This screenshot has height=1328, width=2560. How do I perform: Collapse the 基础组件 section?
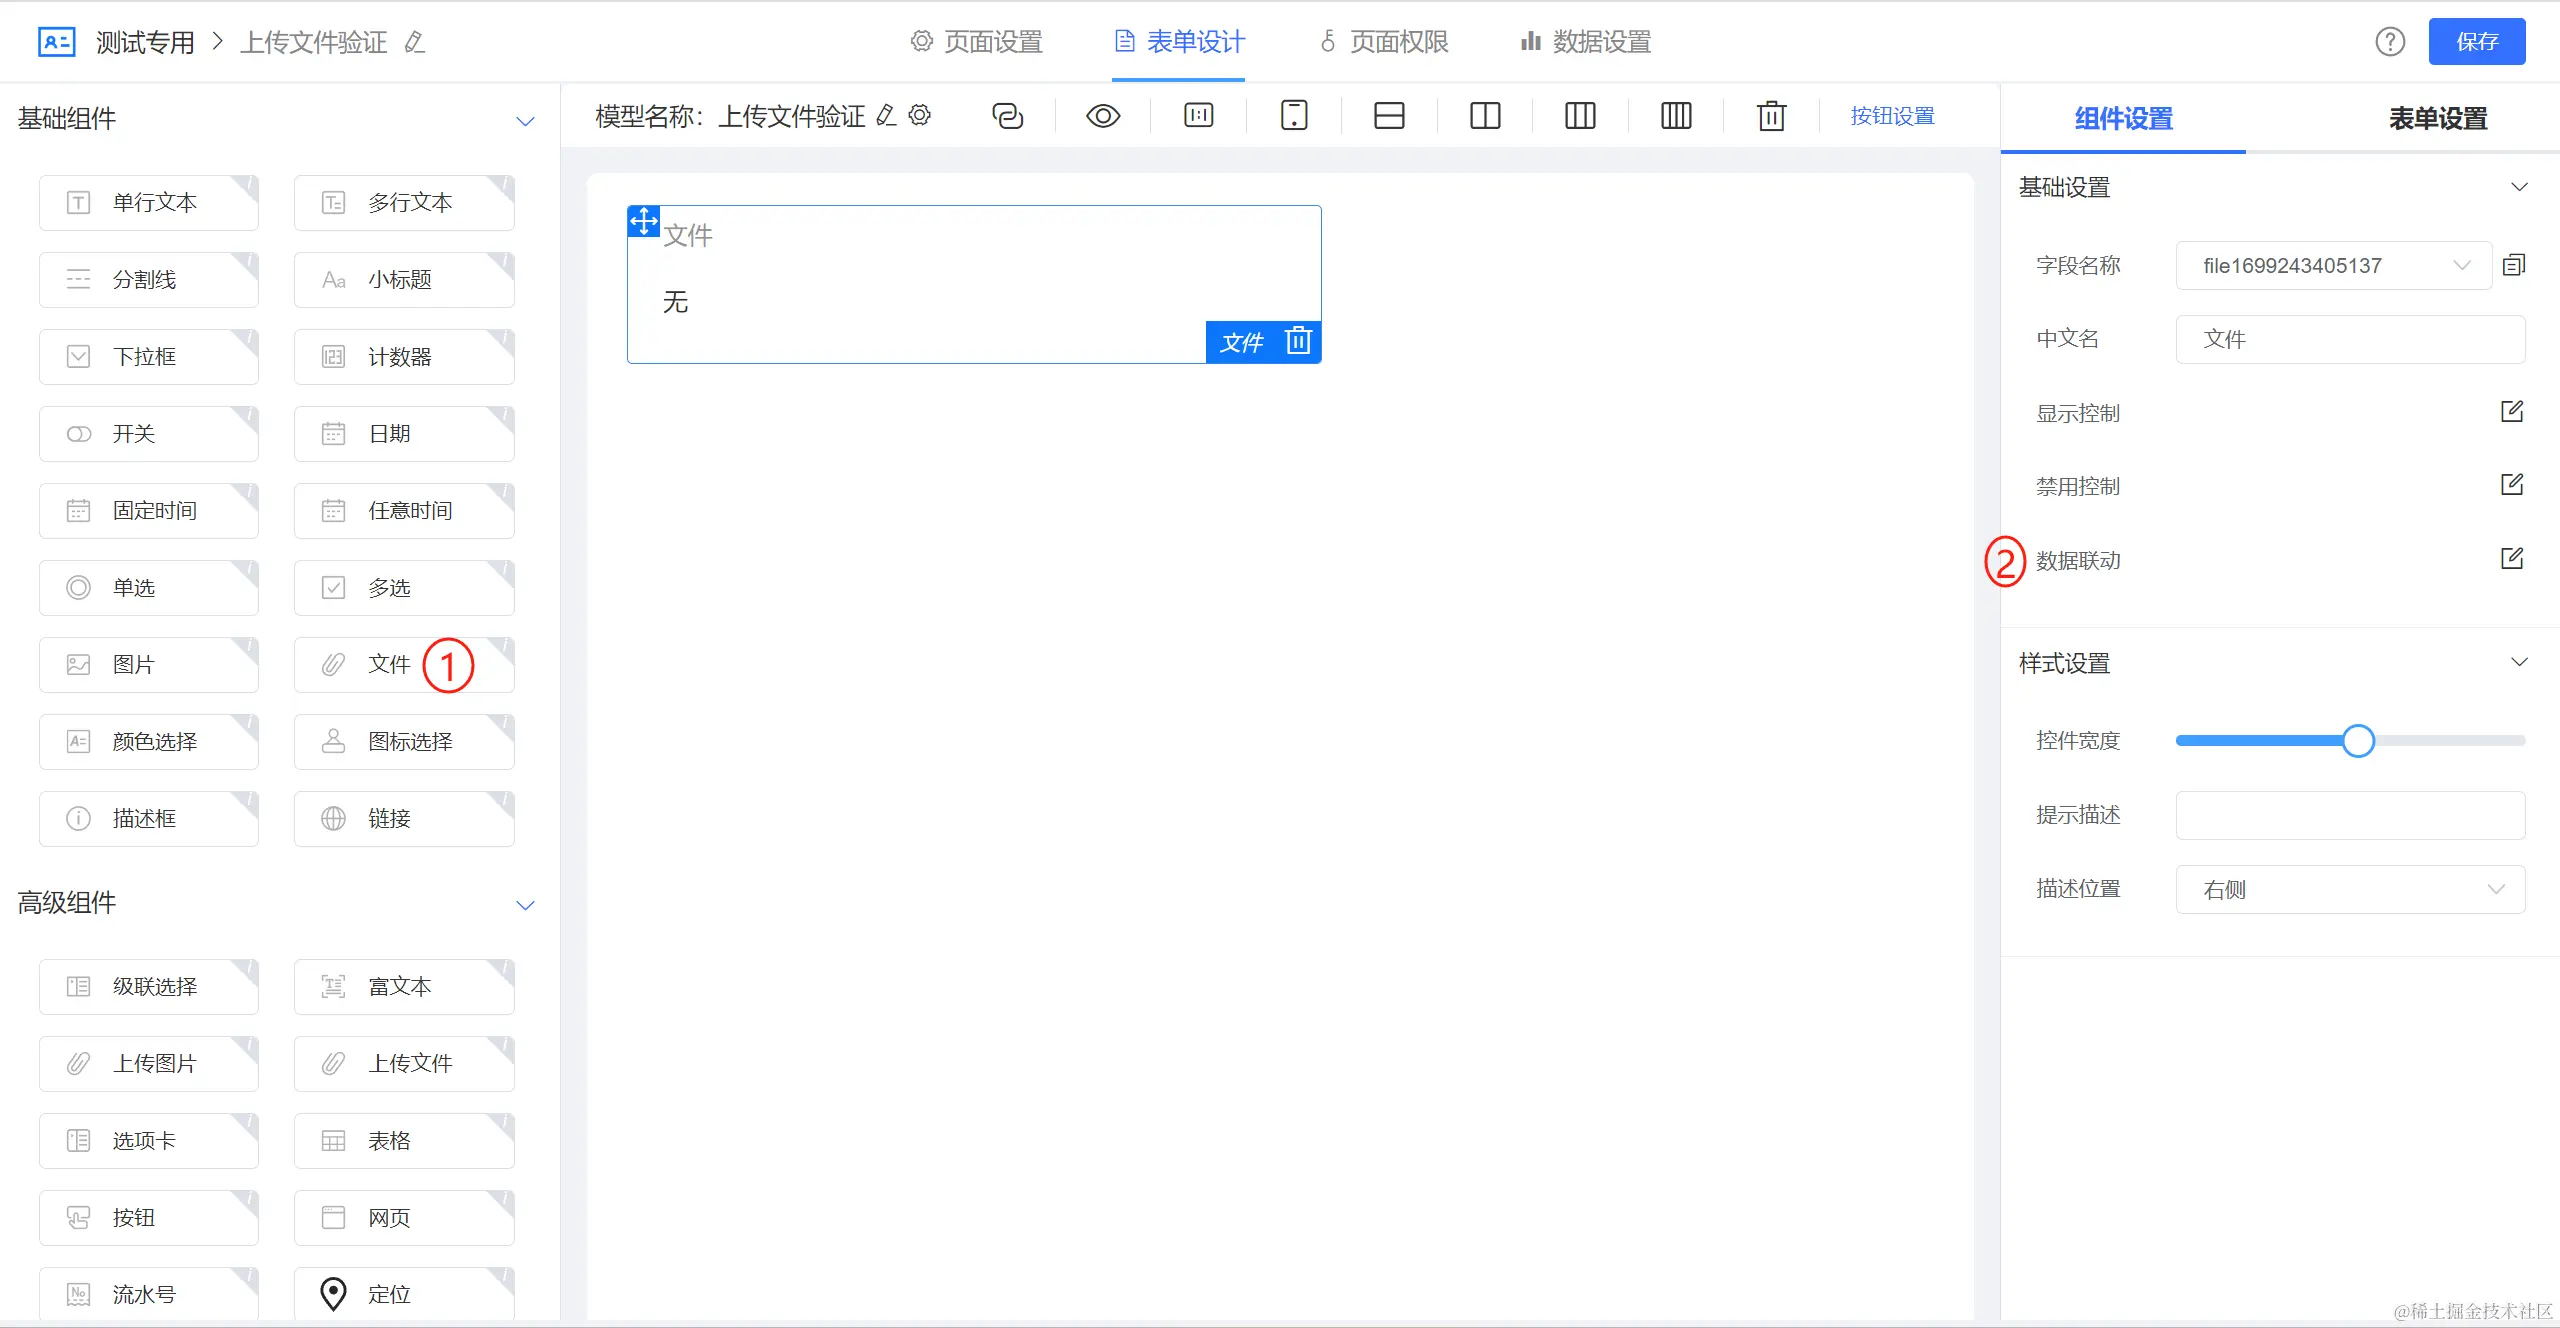pyautogui.click(x=525, y=121)
